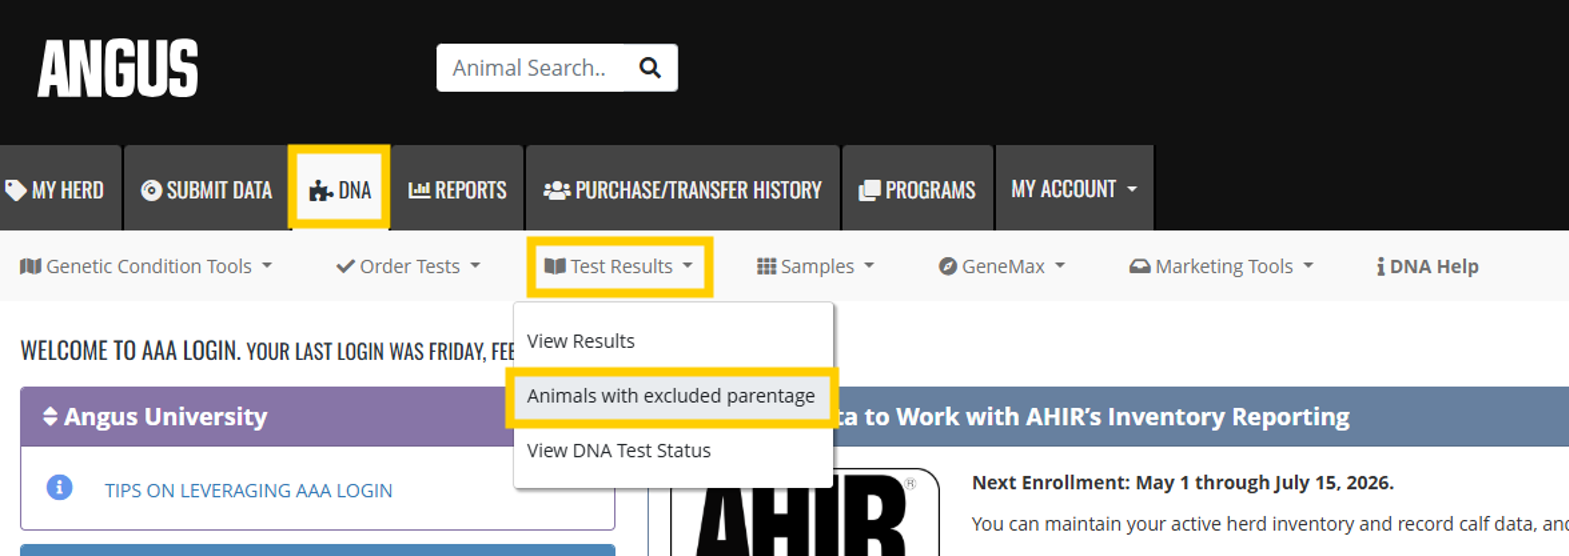Click the Purchase/Transfer History people icon

tap(556, 190)
